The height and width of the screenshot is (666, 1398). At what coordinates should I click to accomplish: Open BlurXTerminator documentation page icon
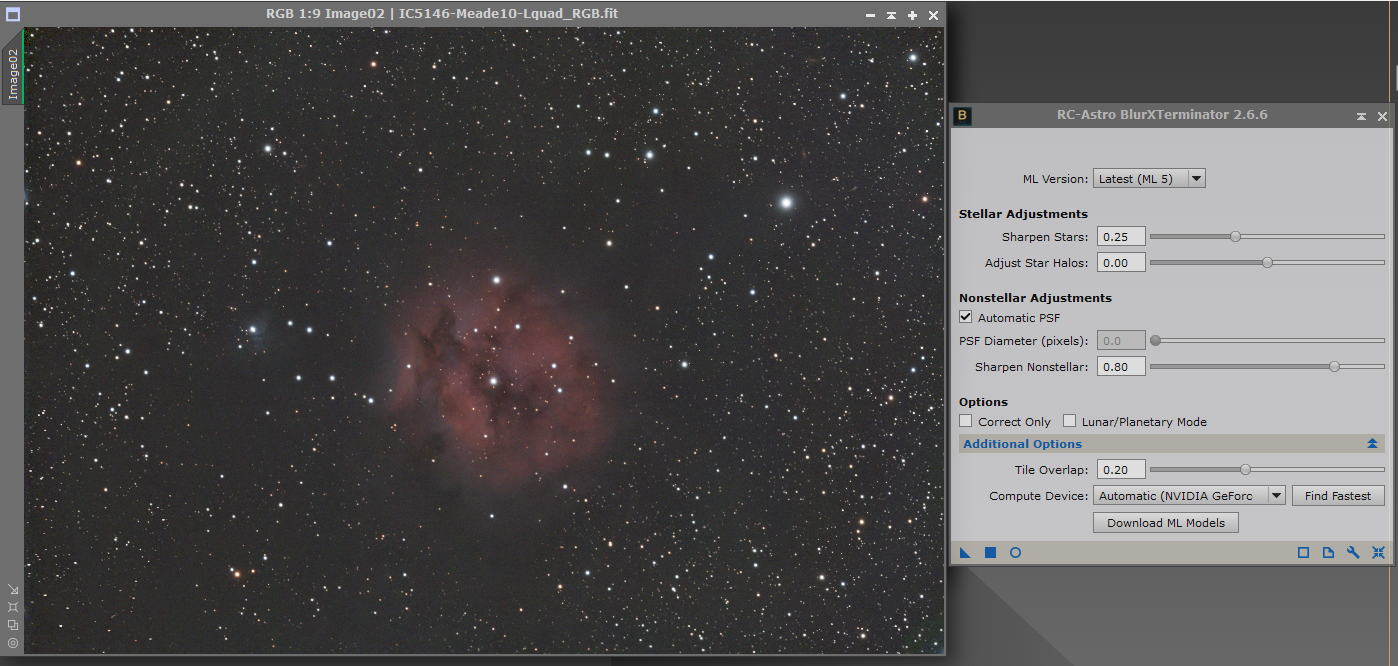pyautogui.click(x=1328, y=552)
